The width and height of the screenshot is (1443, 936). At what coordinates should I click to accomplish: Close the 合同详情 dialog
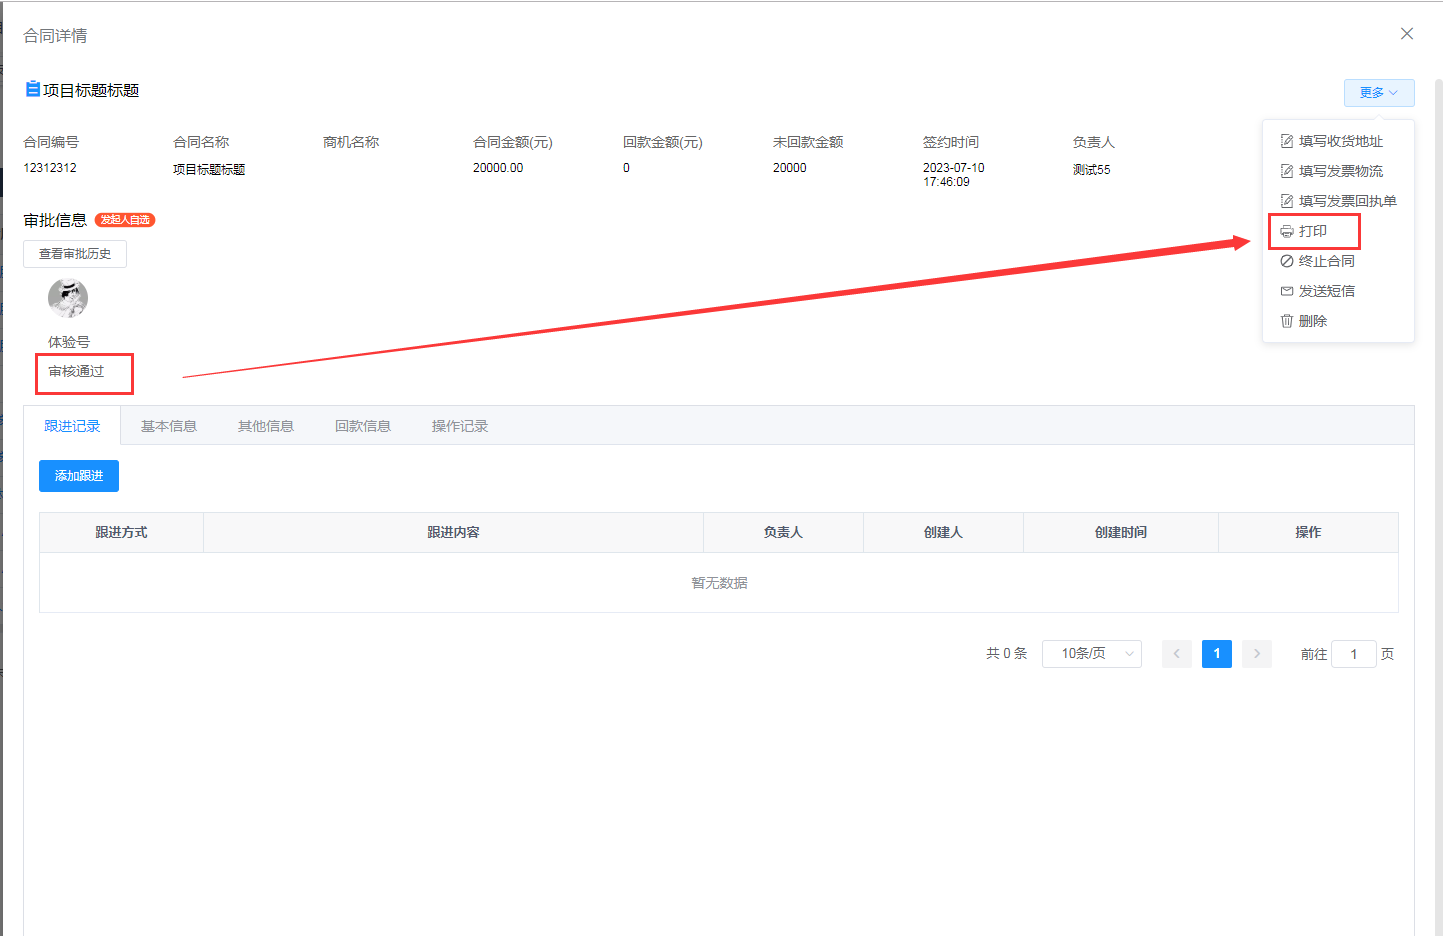pyautogui.click(x=1406, y=34)
